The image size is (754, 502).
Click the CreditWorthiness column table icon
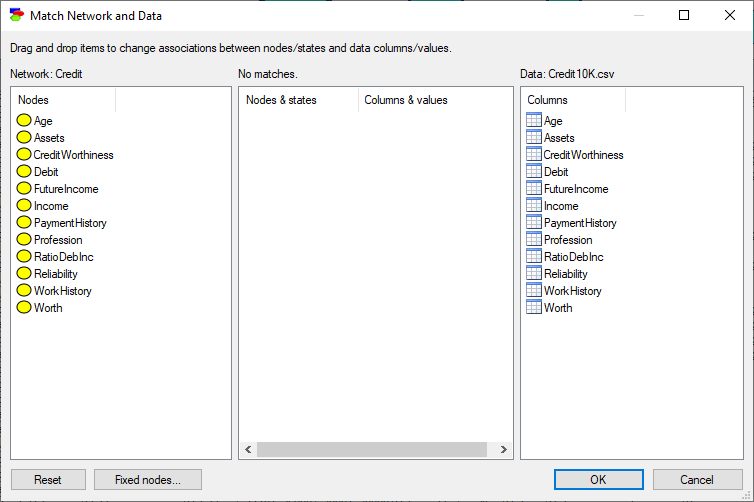coord(534,154)
